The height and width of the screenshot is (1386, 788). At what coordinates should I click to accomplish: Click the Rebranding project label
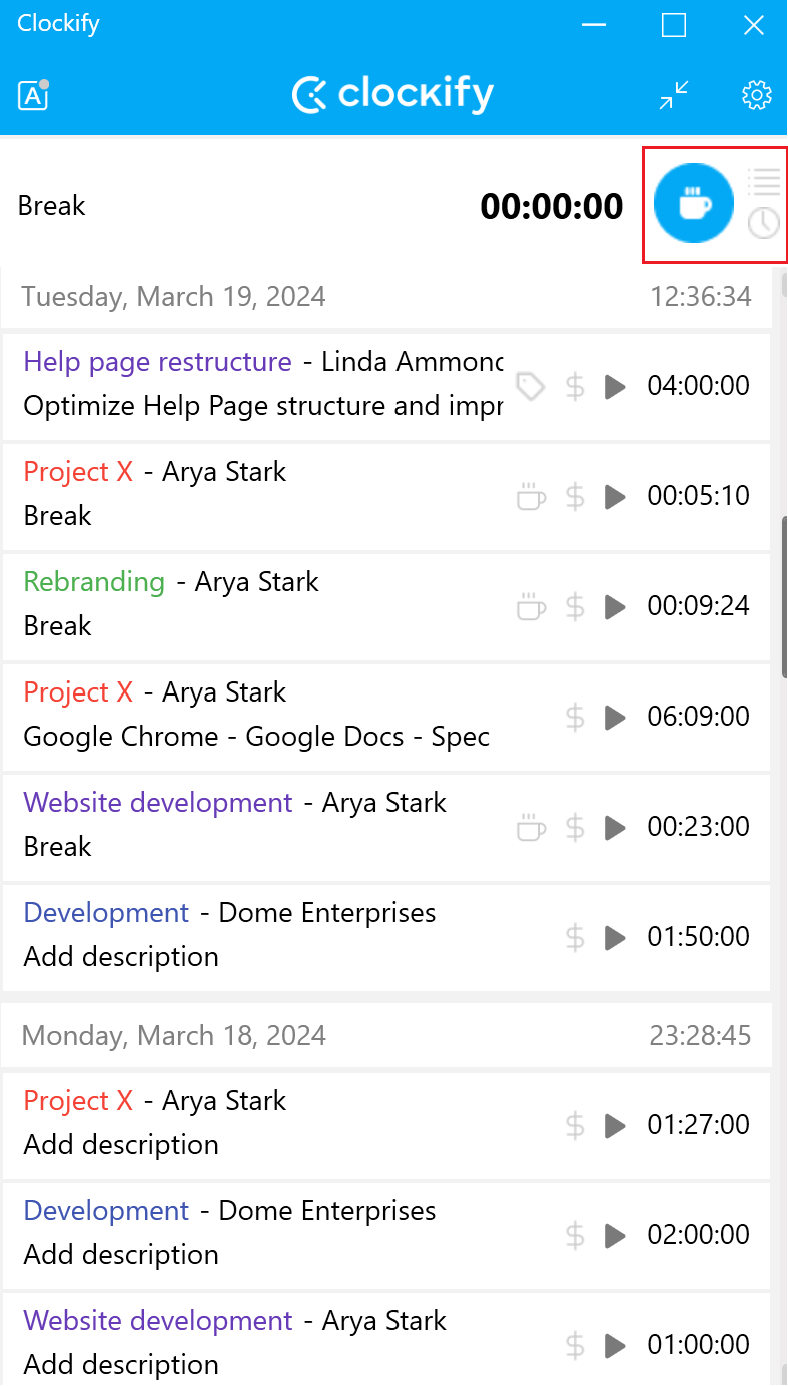(94, 582)
